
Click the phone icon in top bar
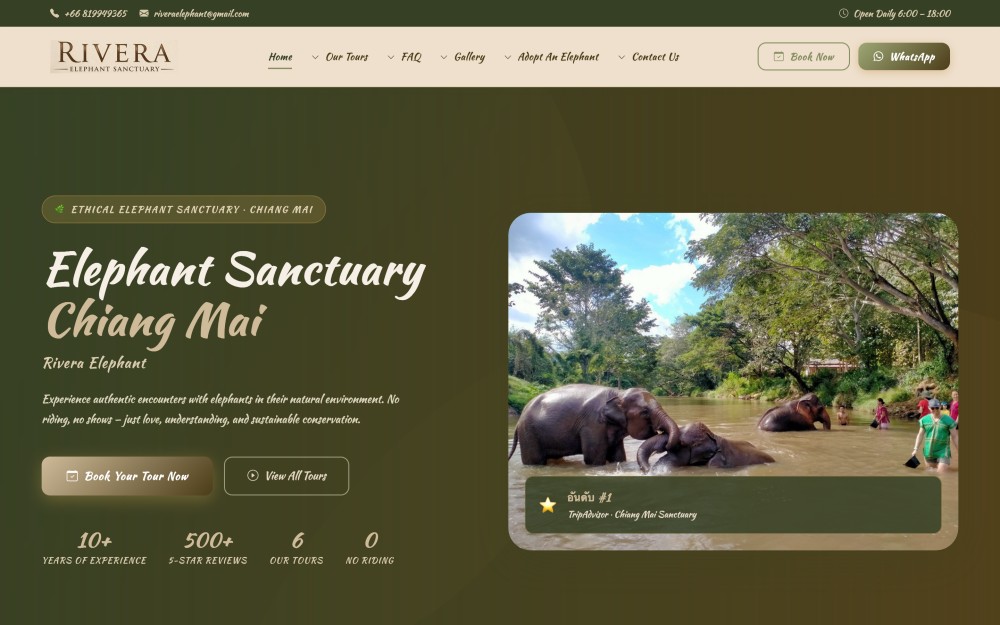[54, 13]
